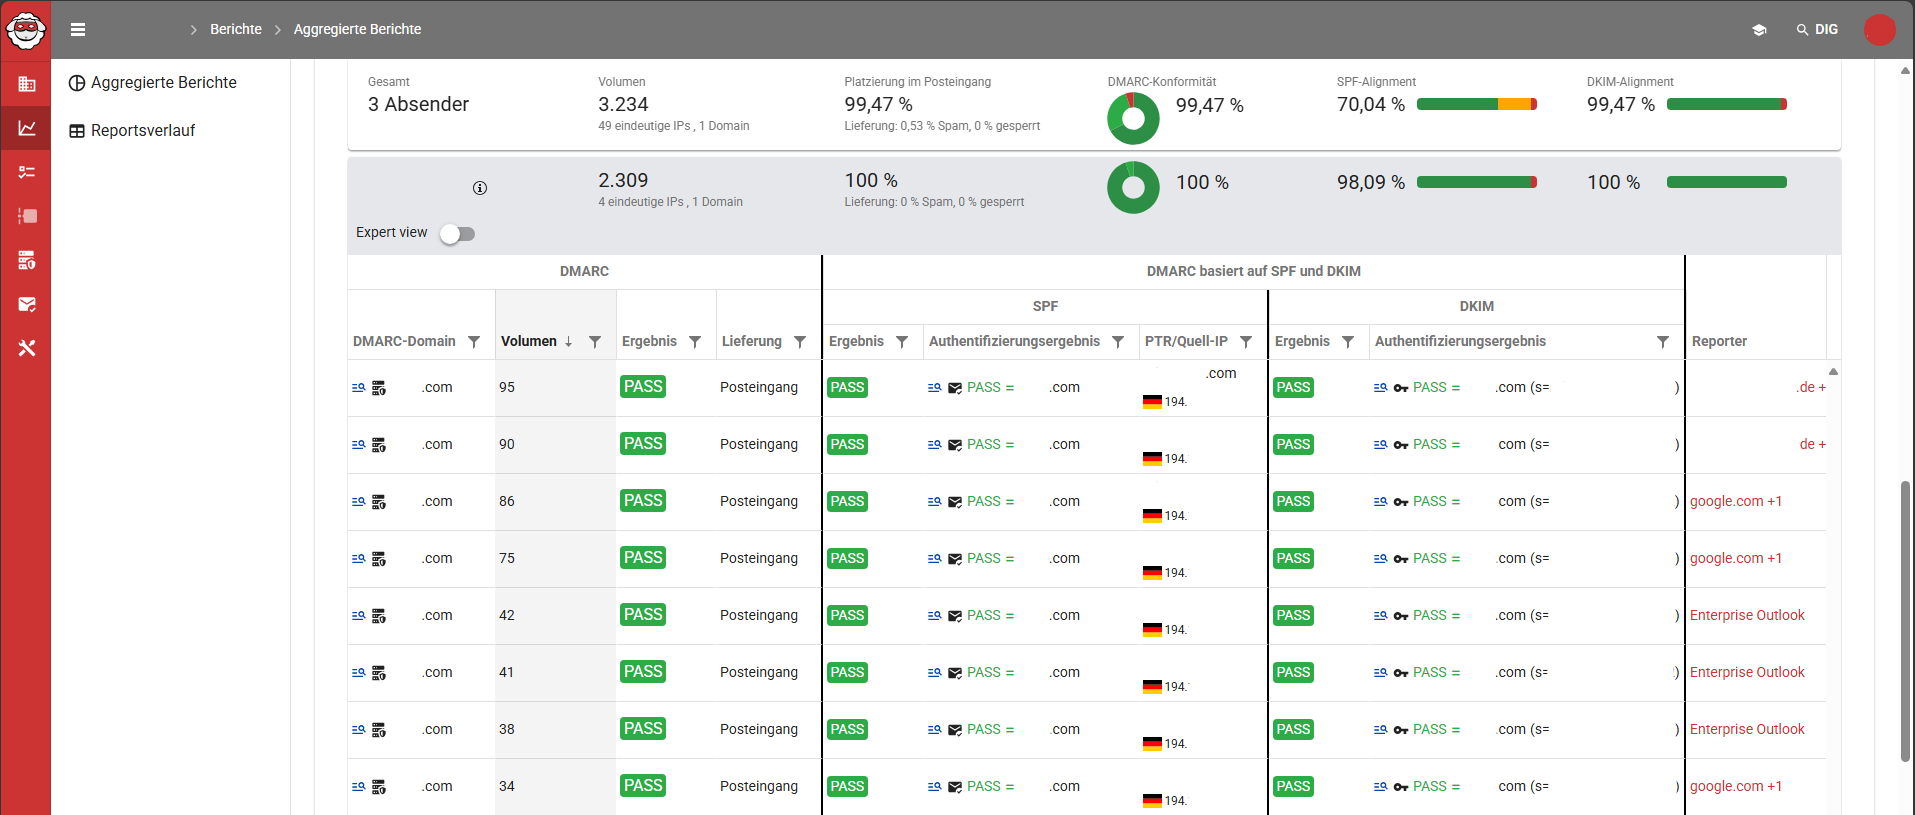Click the page vertical scrollbar
Screen dimensions: 1915x815
point(1905,620)
